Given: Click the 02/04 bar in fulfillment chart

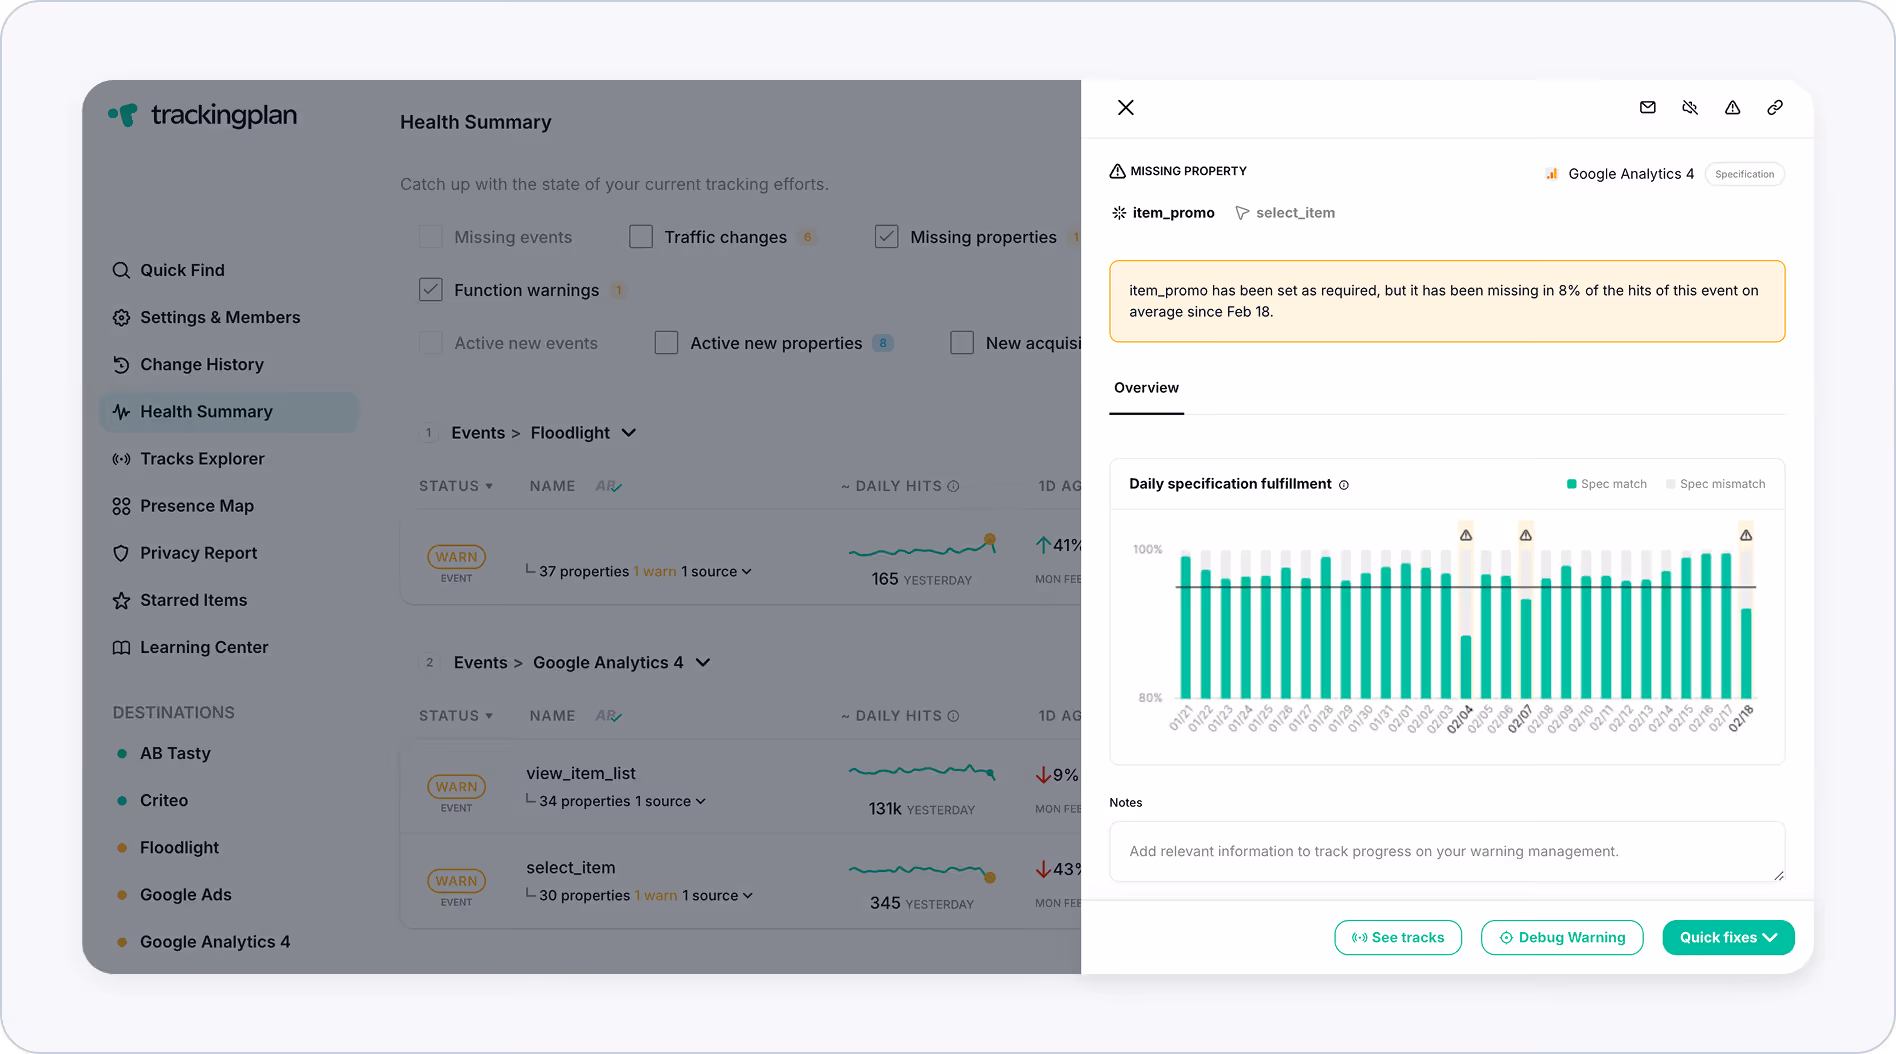Looking at the screenshot, I should pyautogui.click(x=1466, y=666).
